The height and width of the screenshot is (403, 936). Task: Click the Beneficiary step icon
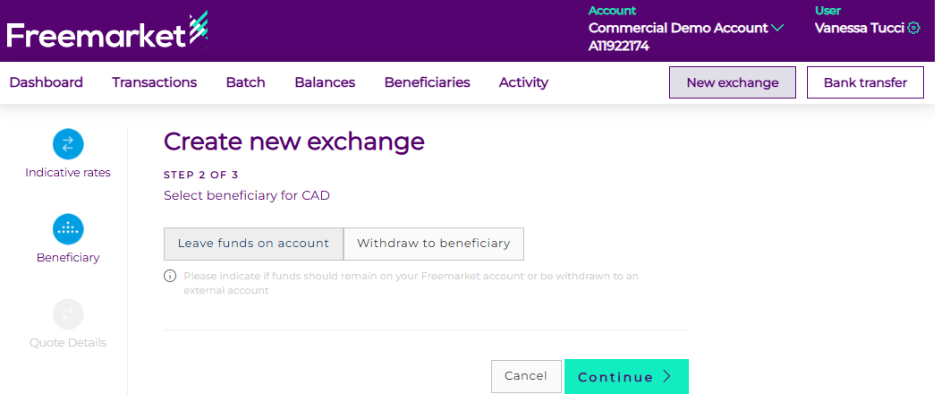pos(68,229)
